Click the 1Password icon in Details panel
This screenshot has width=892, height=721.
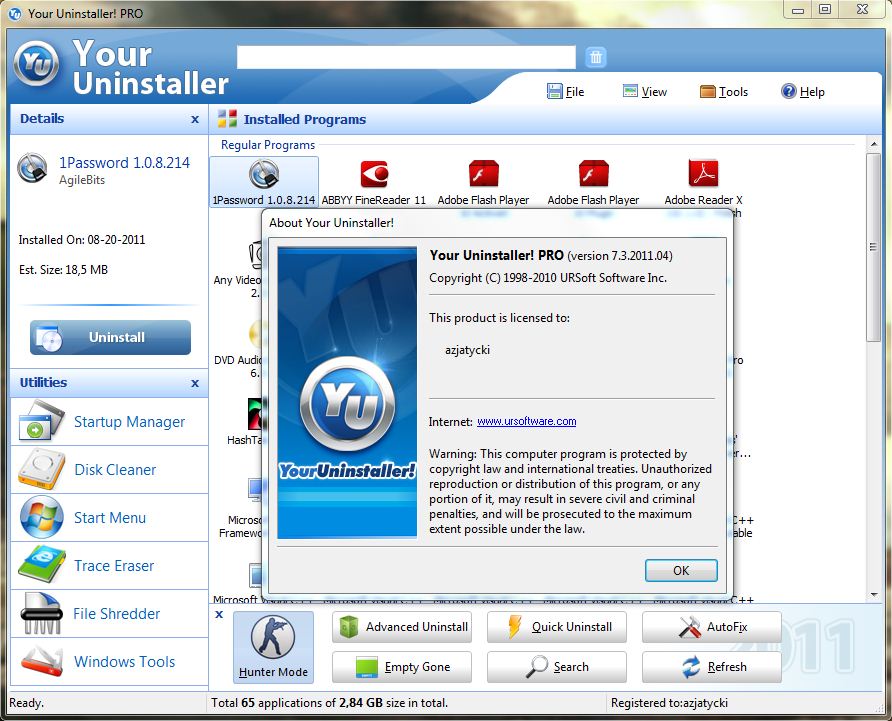(x=32, y=168)
